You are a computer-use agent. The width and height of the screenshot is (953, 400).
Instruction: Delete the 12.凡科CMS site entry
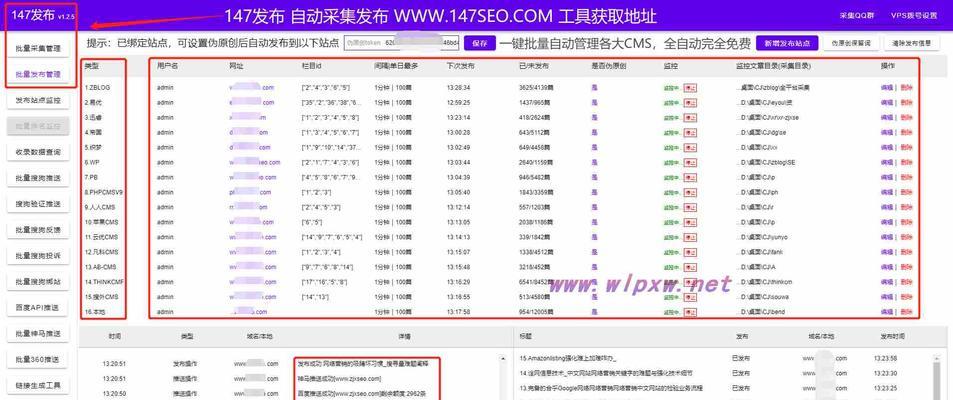point(906,252)
